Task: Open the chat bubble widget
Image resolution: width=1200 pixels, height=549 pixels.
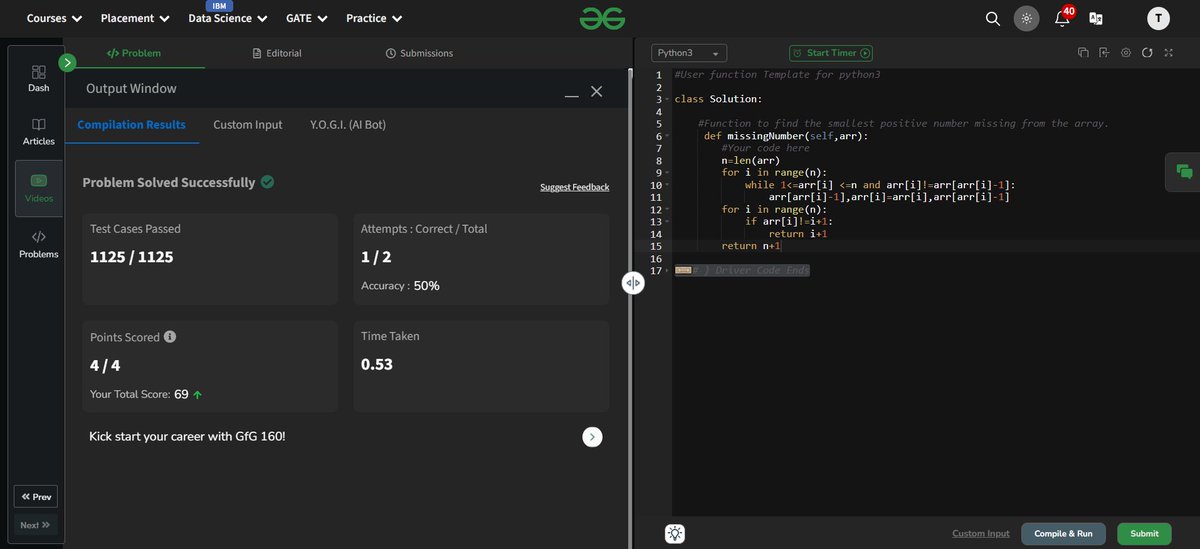Action: click(1184, 172)
